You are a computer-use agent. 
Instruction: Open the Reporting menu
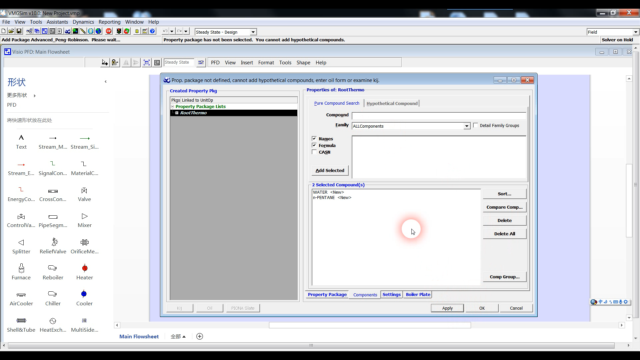(109, 22)
